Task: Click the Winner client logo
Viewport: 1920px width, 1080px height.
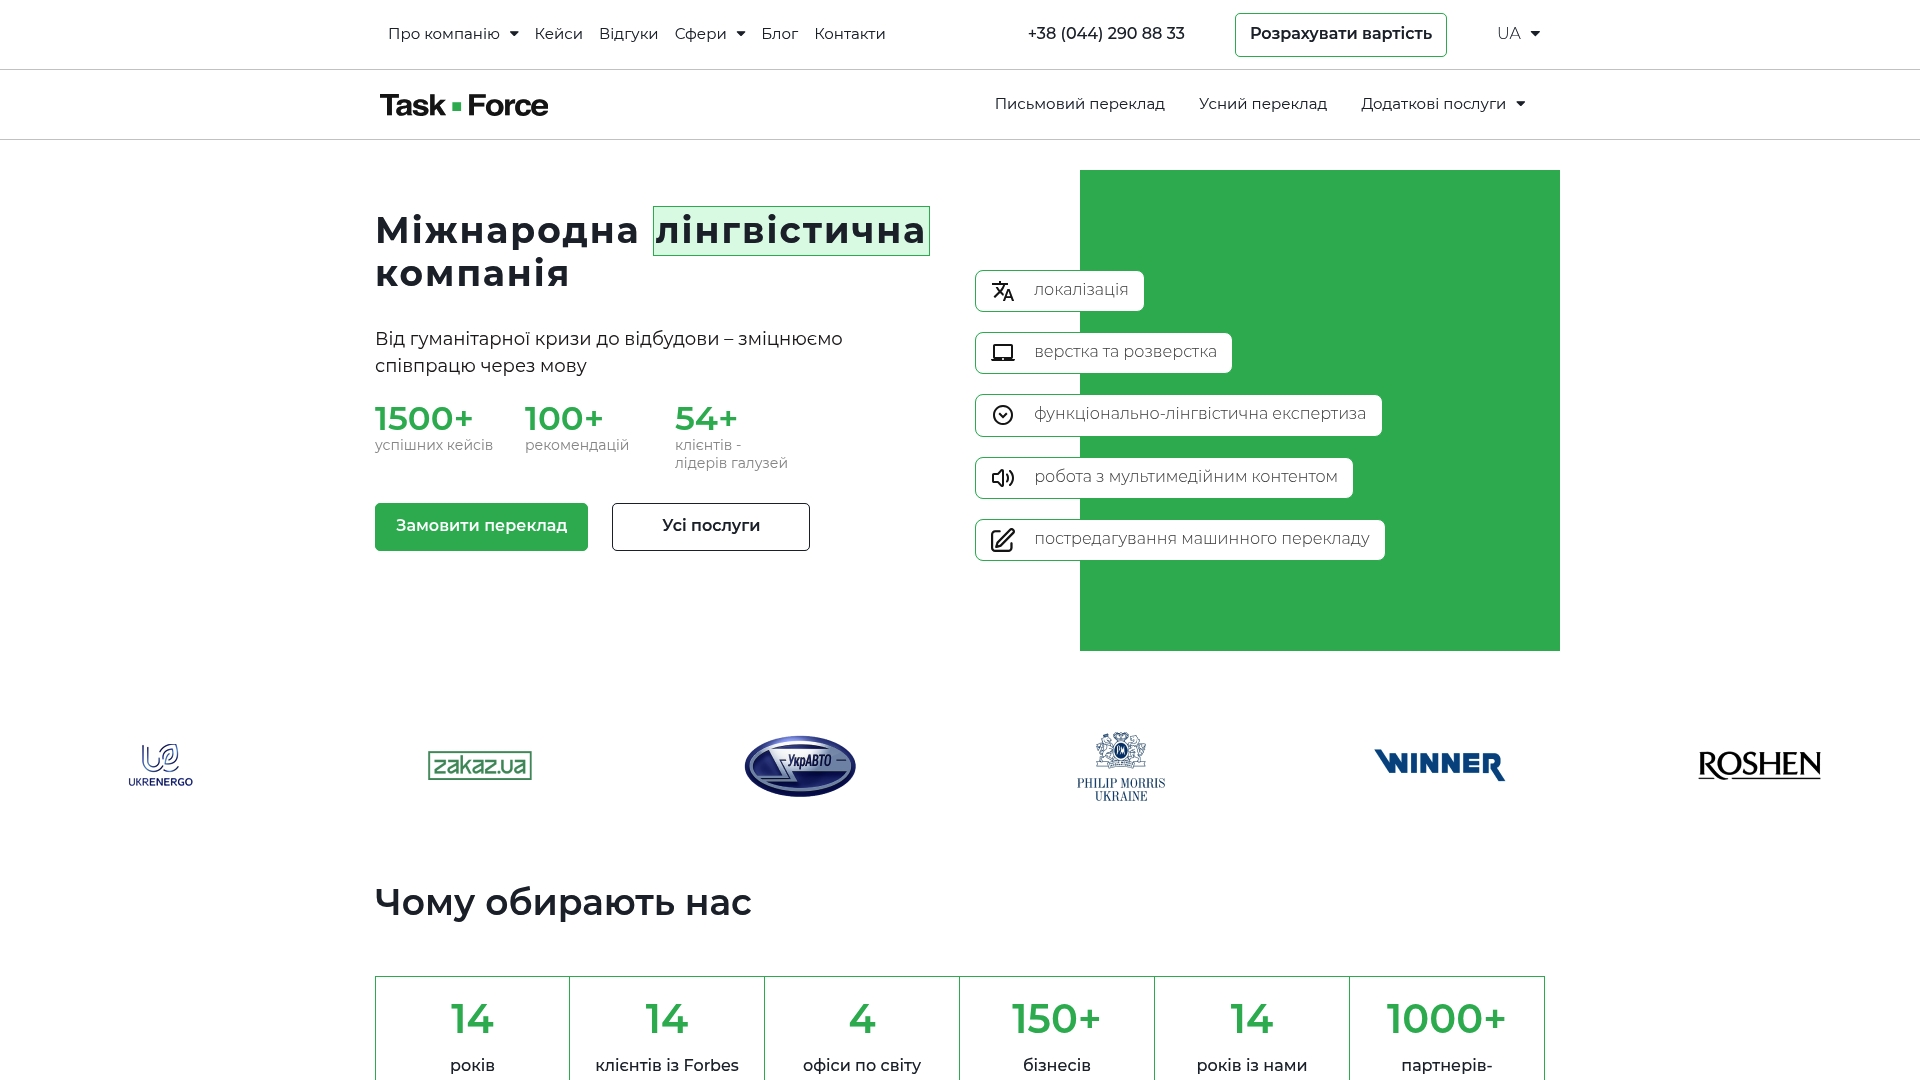Action: (x=1440, y=765)
